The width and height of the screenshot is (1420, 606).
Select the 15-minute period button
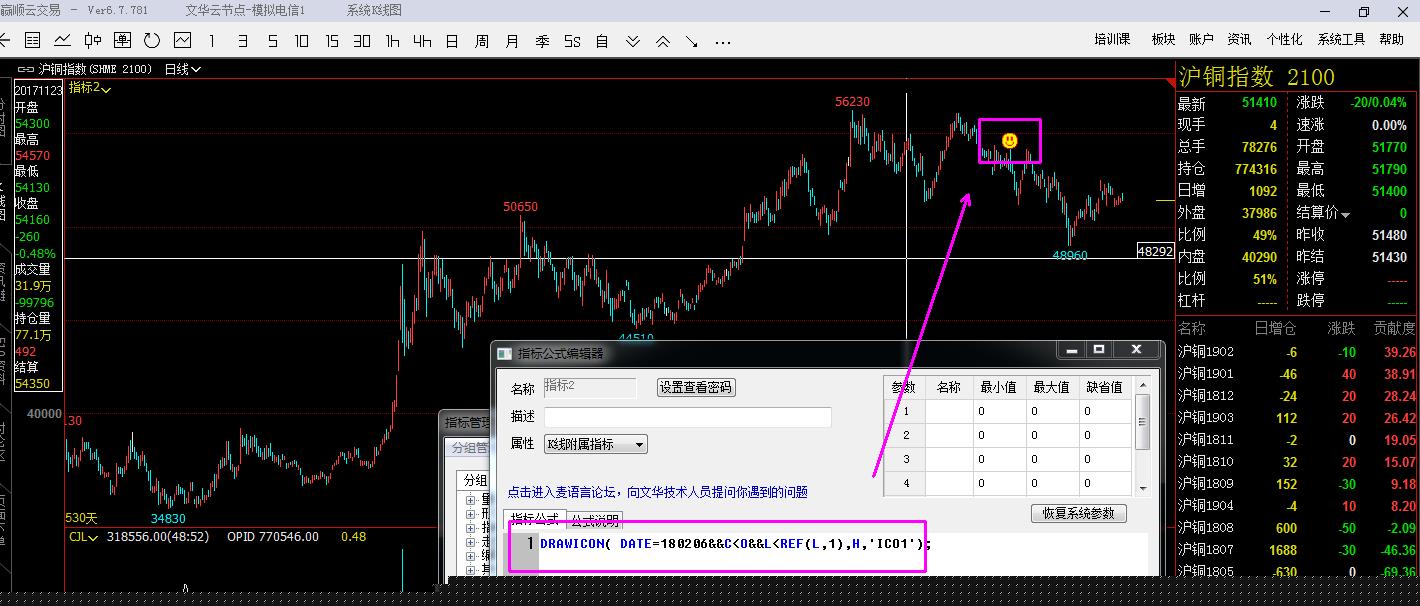[332, 41]
